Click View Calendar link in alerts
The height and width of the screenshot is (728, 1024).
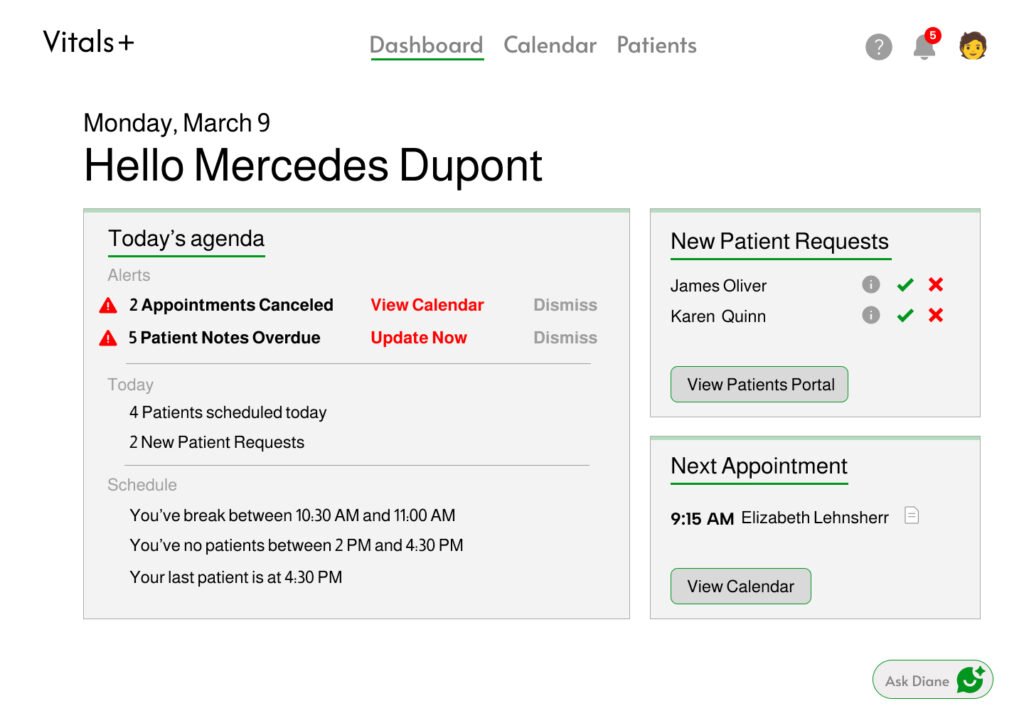[427, 305]
